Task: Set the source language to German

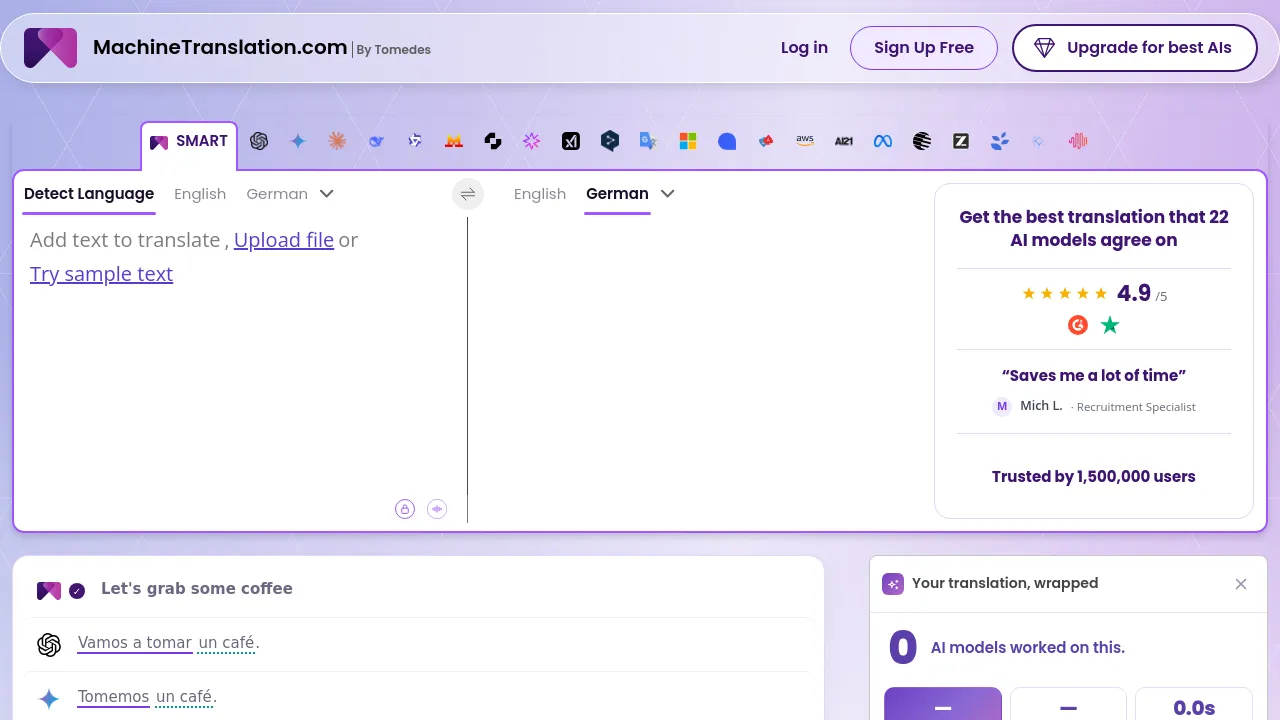Action: point(277,194)
